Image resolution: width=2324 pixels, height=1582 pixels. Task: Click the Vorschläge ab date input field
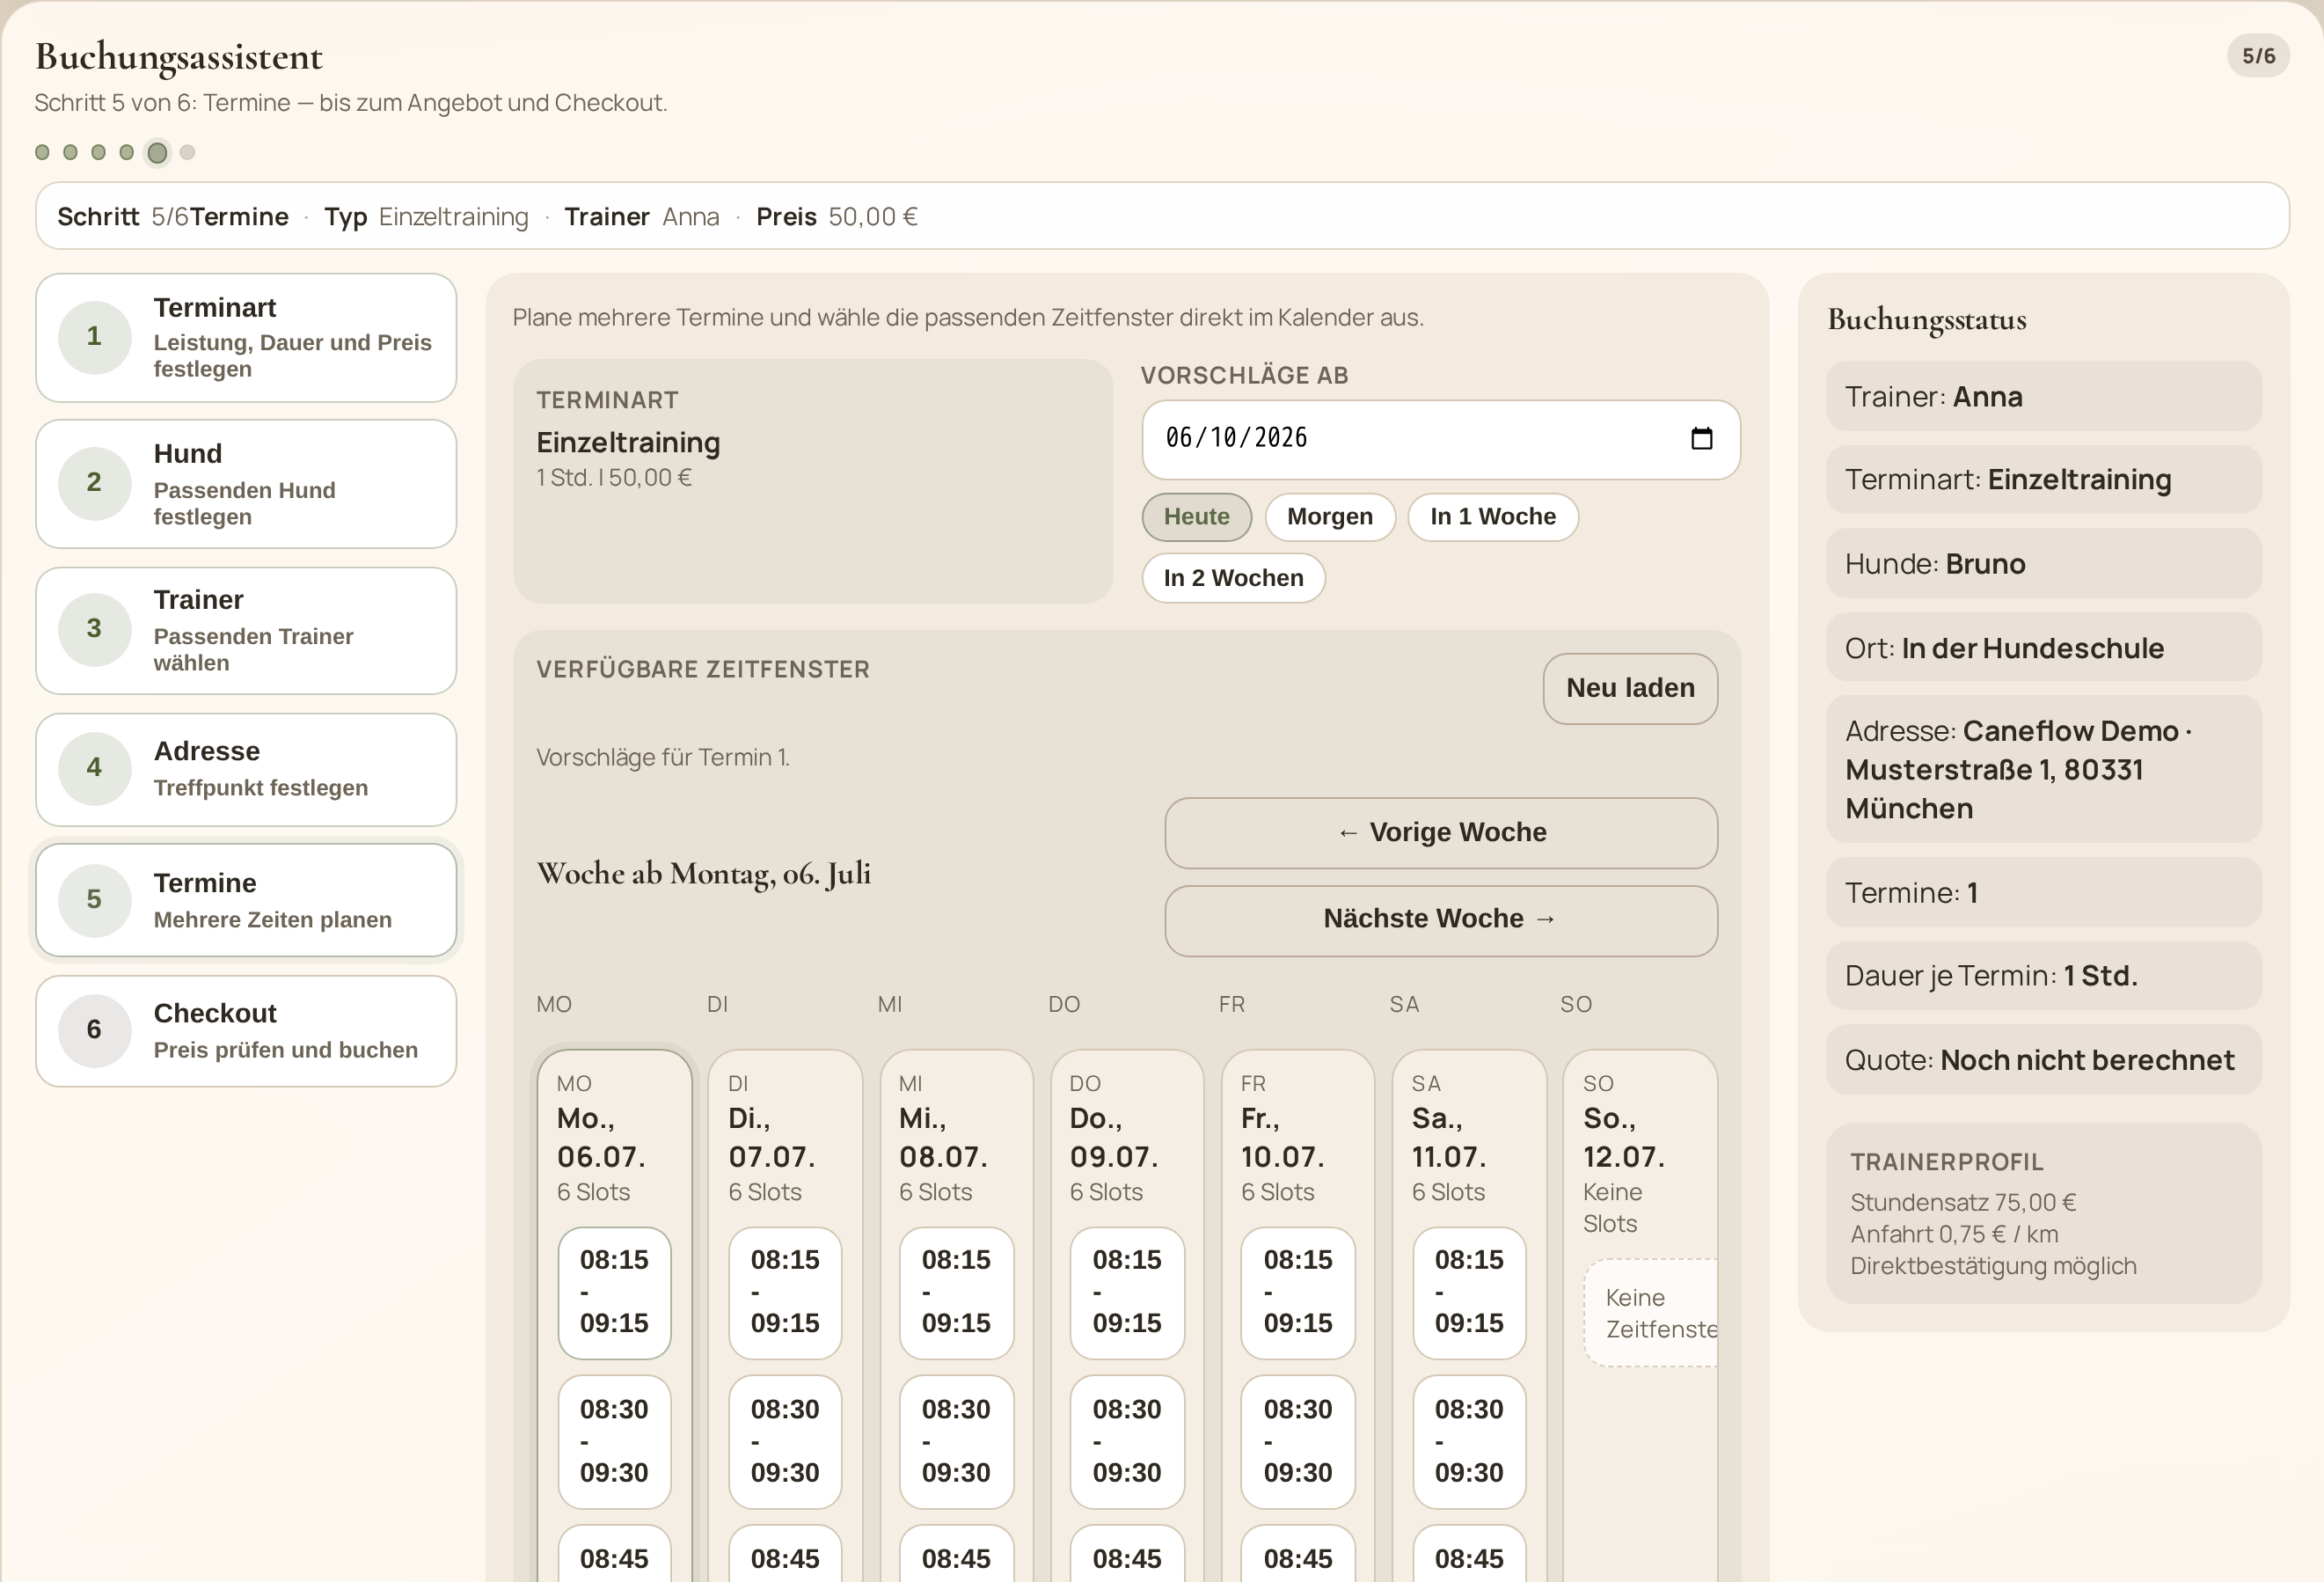1440,439
